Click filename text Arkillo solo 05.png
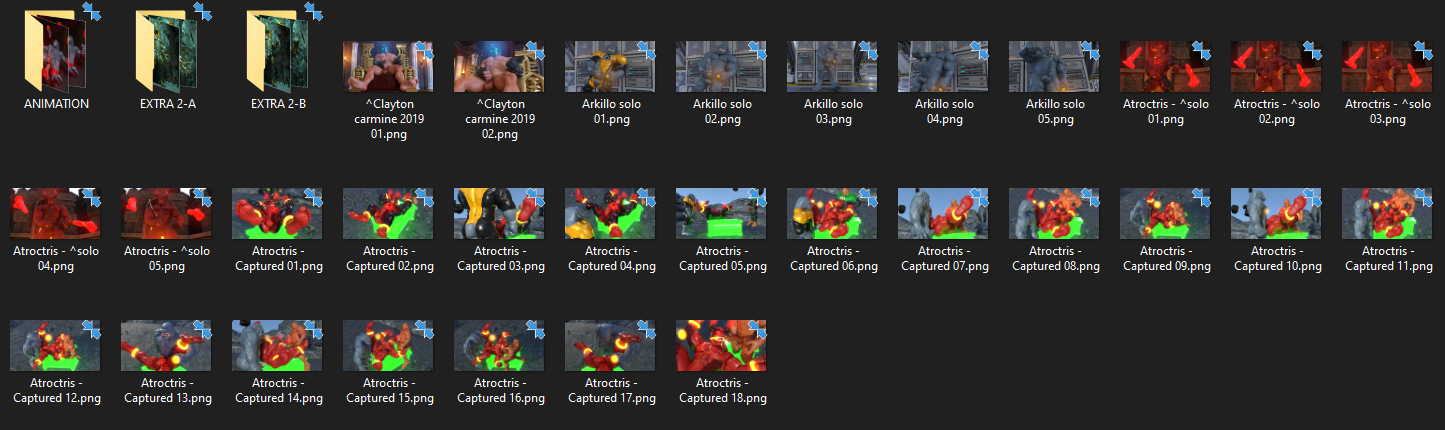 coord(1054,111)
